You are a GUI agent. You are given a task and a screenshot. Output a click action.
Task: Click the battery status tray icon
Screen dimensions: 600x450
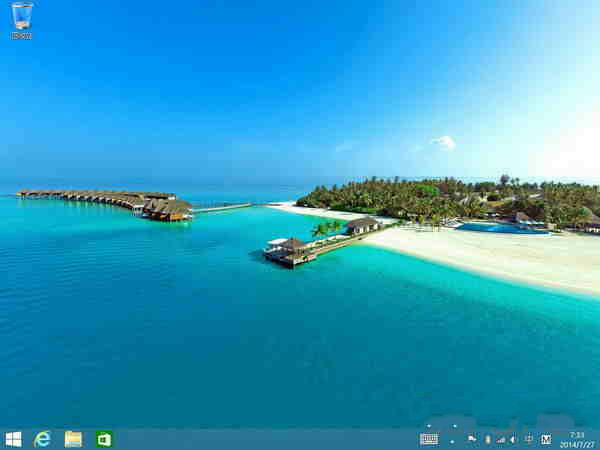[488, 439]
